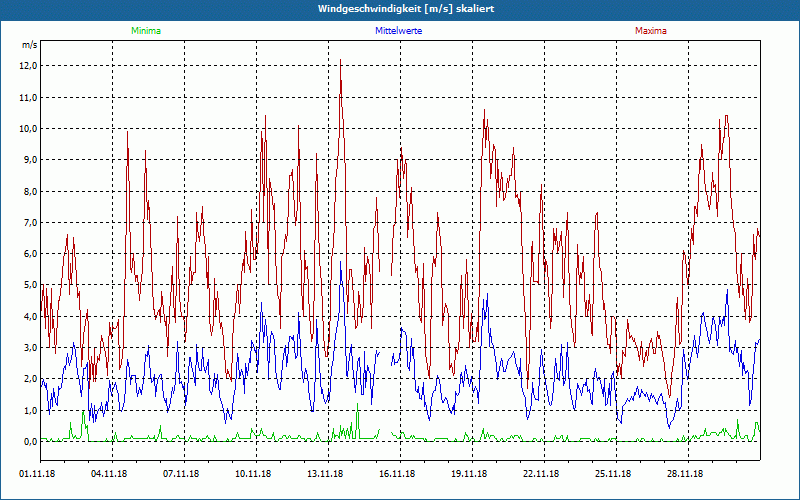Click the 25.11.18 date label
This screenshot has height=500, width=800.
pyautogui.click(x=613, y=473)
